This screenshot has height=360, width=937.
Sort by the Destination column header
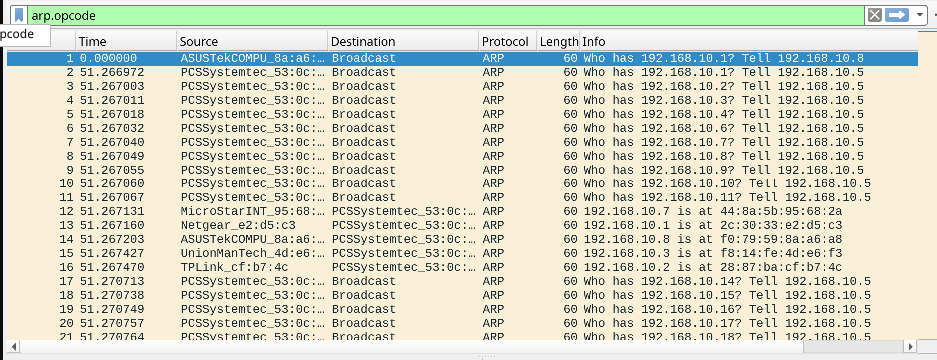(x=403, y=42)
